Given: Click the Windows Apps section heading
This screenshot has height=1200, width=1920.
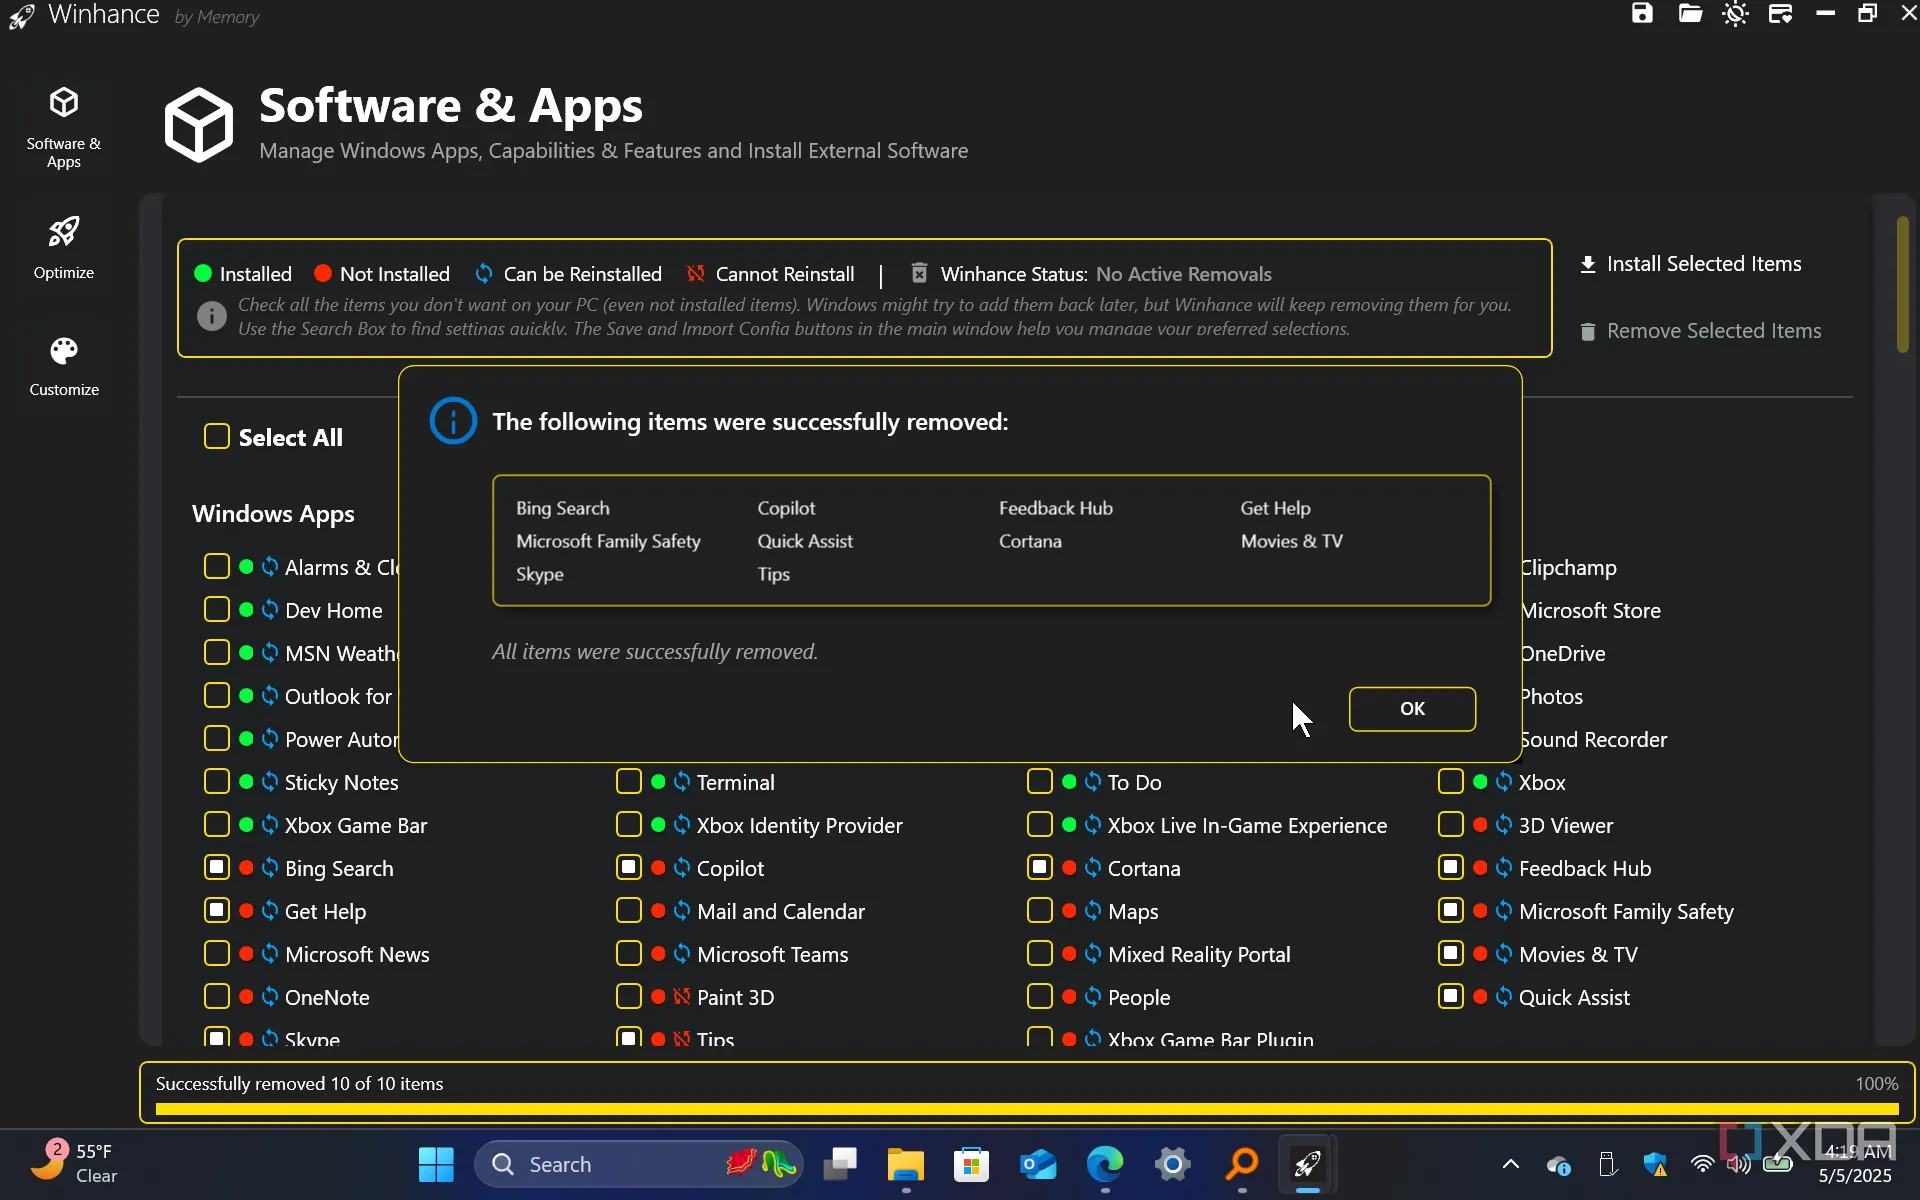Looking at the screenshot, I should (273, 514).
